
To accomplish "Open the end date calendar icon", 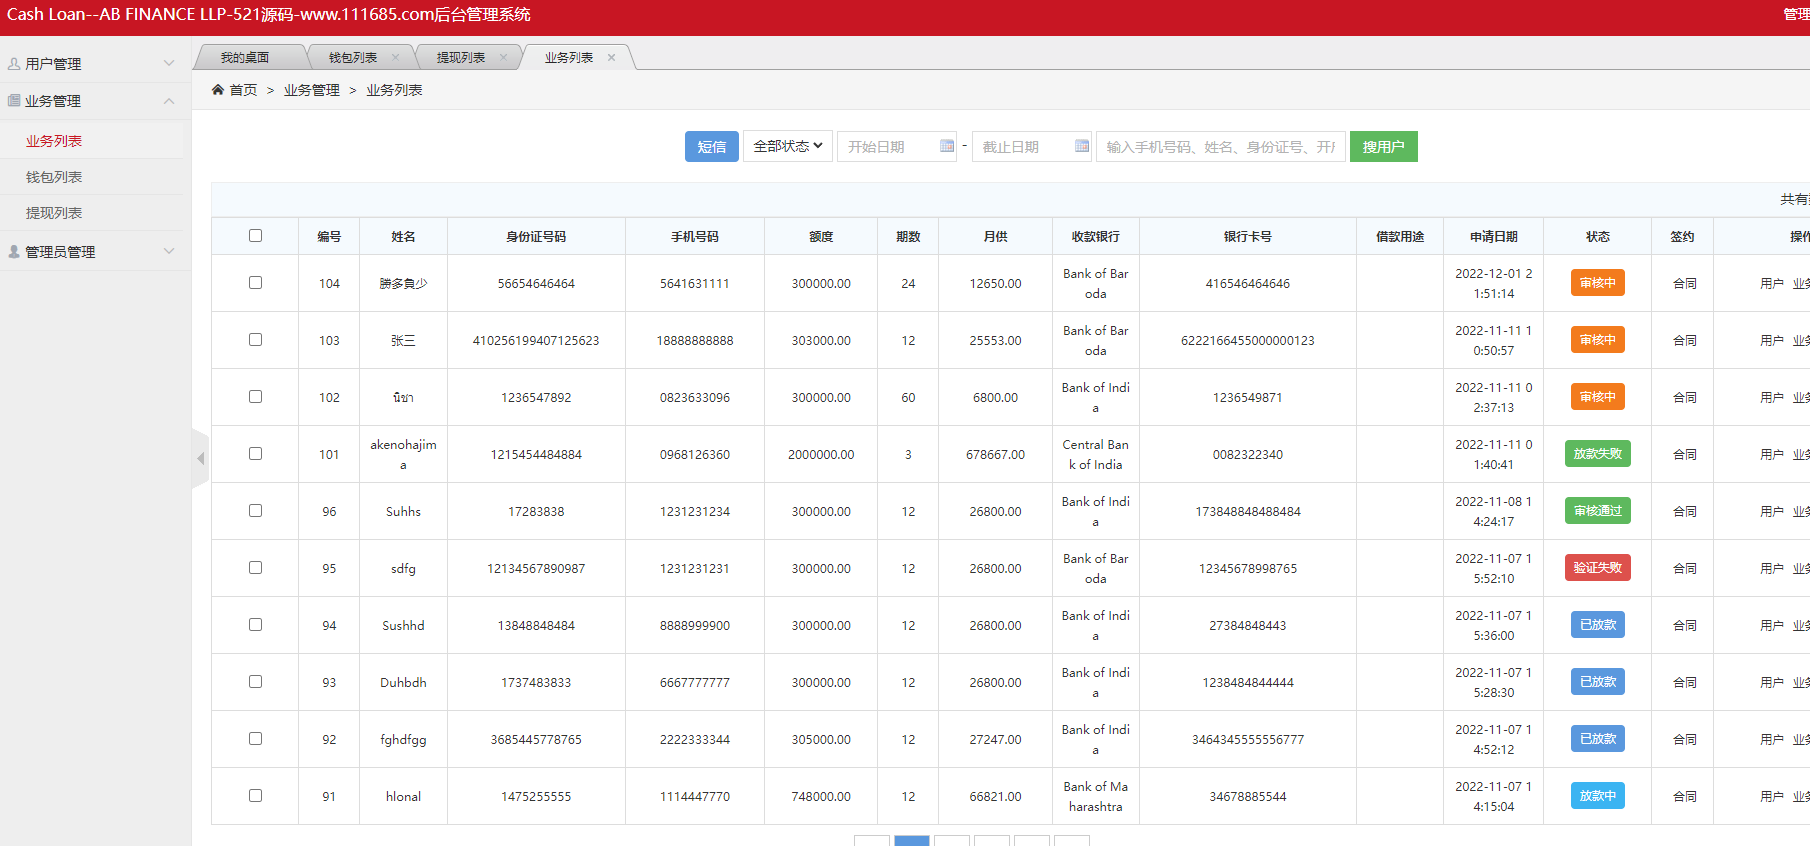I will (x=1082, y=146).
